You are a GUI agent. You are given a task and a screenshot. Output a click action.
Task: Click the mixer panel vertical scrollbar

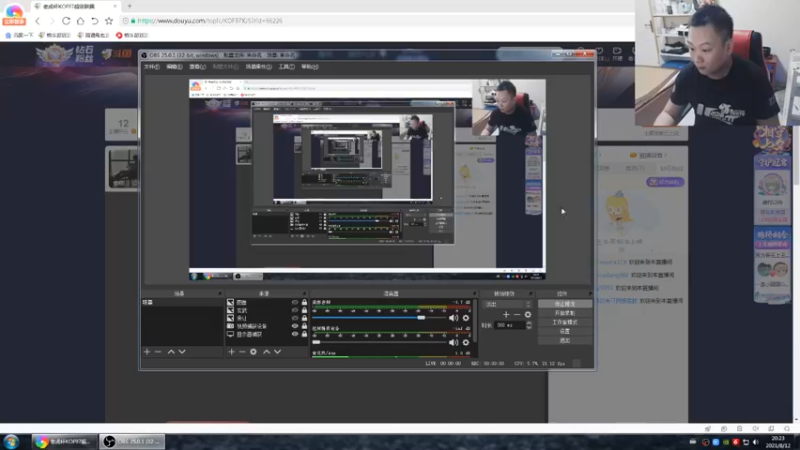(x=475, y=321)
